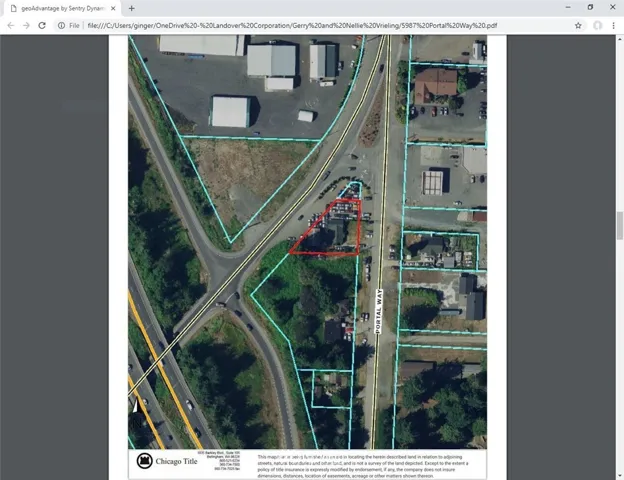Close the geoAdvantage by Sentry Dynamics tab
624x480 pixels.
click(113, 8)
